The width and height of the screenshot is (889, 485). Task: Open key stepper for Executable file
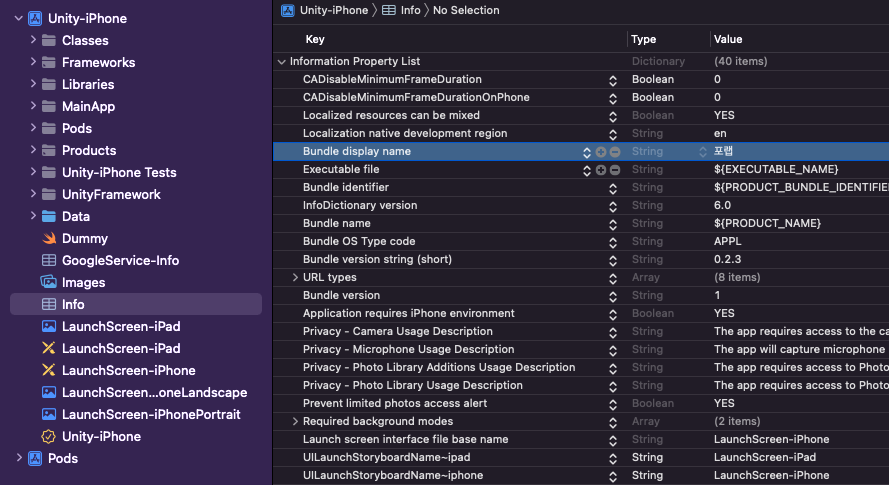[x=587, y=171]
